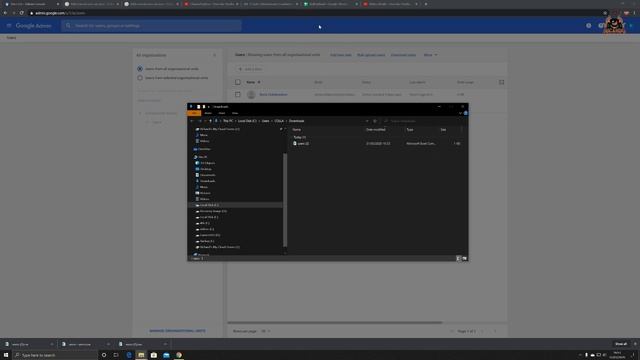
Task: Click the Search Downloads field
Action: point(422,121)
